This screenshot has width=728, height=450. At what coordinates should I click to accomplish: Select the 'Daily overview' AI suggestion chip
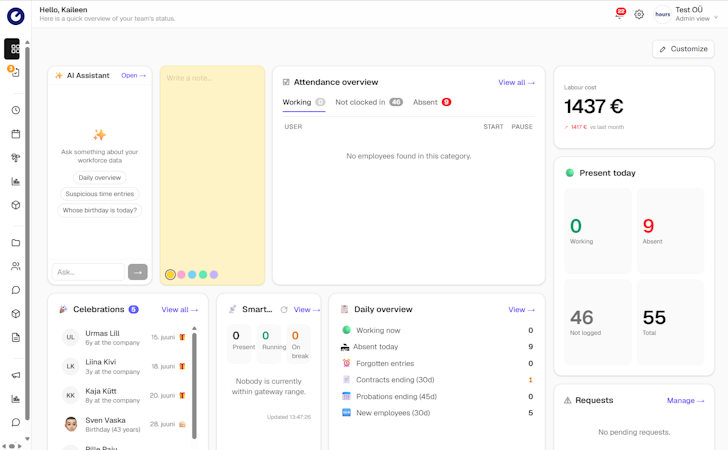point(99,177)
